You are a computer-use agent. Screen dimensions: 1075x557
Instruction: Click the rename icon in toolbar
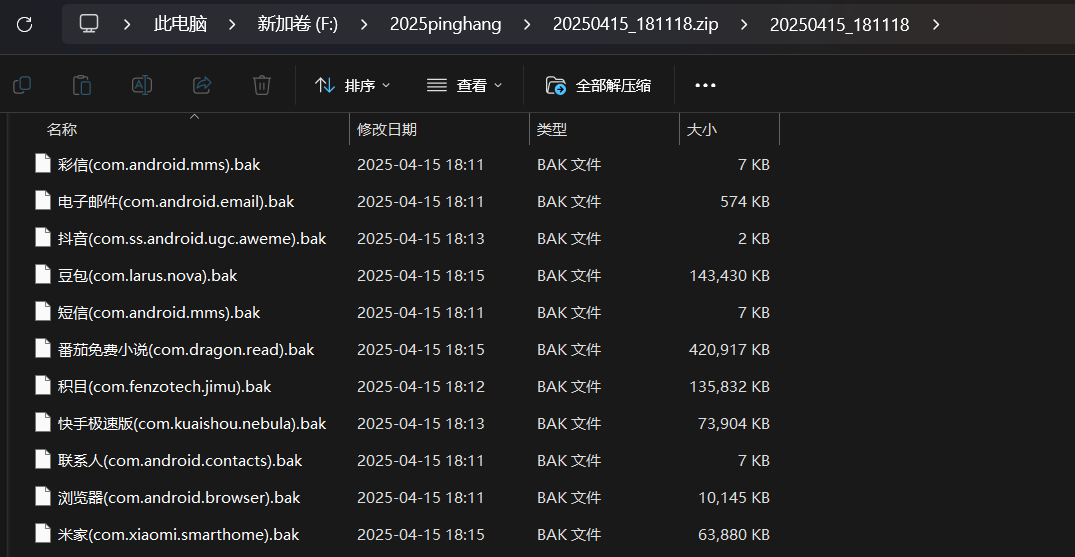tap(142, 85)
